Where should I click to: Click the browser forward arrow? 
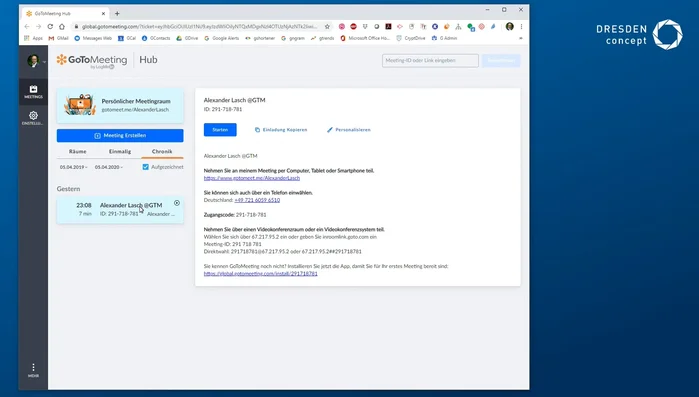(x=38, y=27)
